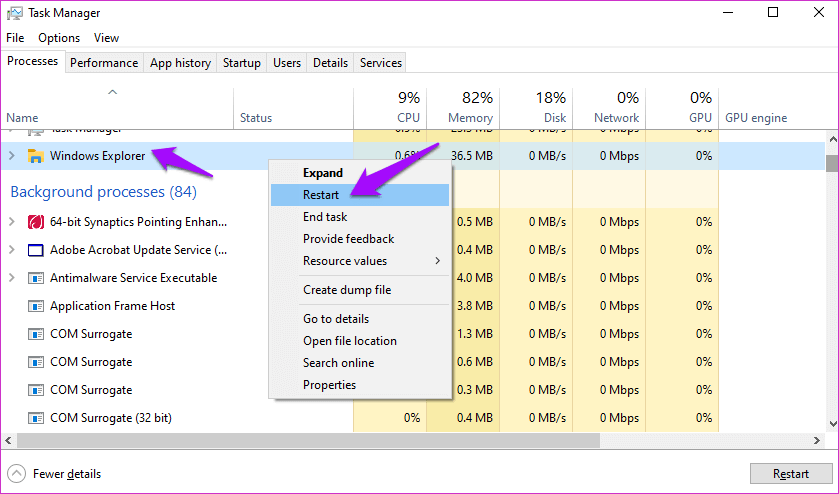Open the Resource values submenu arrow
The width and height of the screenshot is (839, 494).
pos(438,261)
